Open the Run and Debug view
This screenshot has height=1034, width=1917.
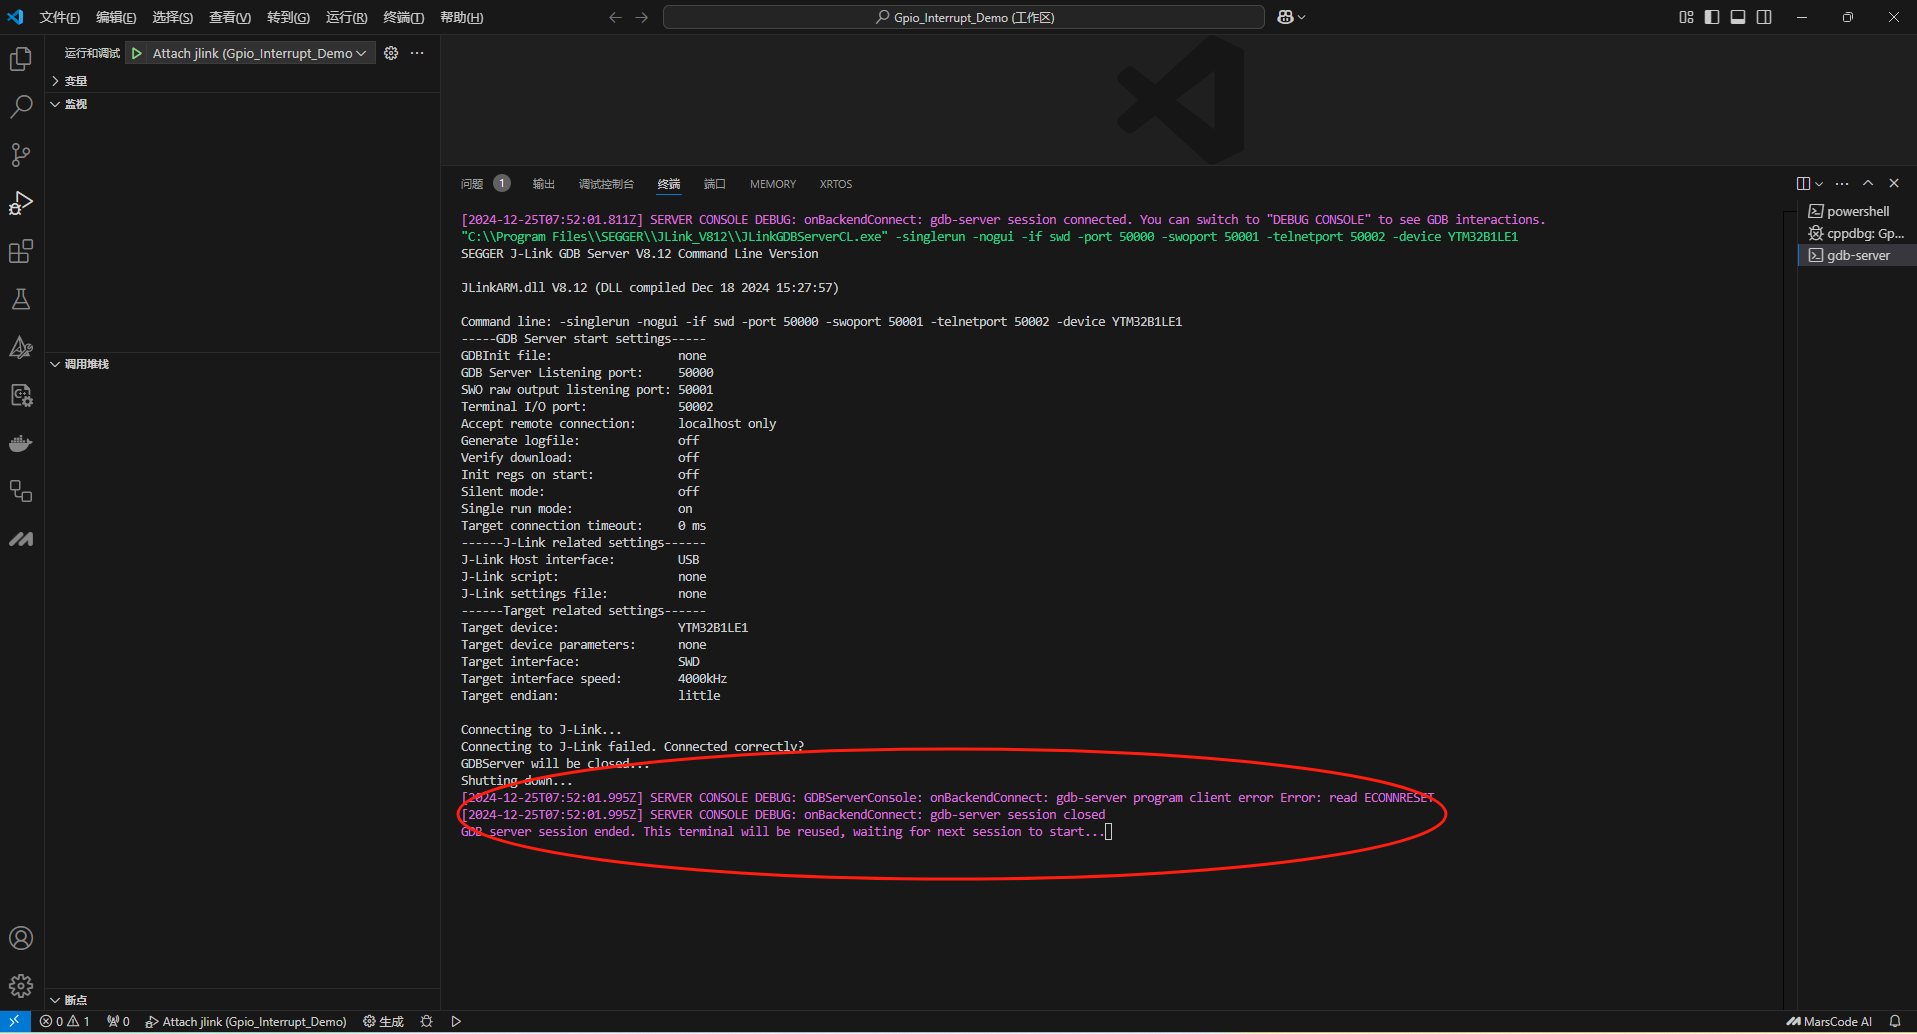pyautogui.click(x=21, y=203)
